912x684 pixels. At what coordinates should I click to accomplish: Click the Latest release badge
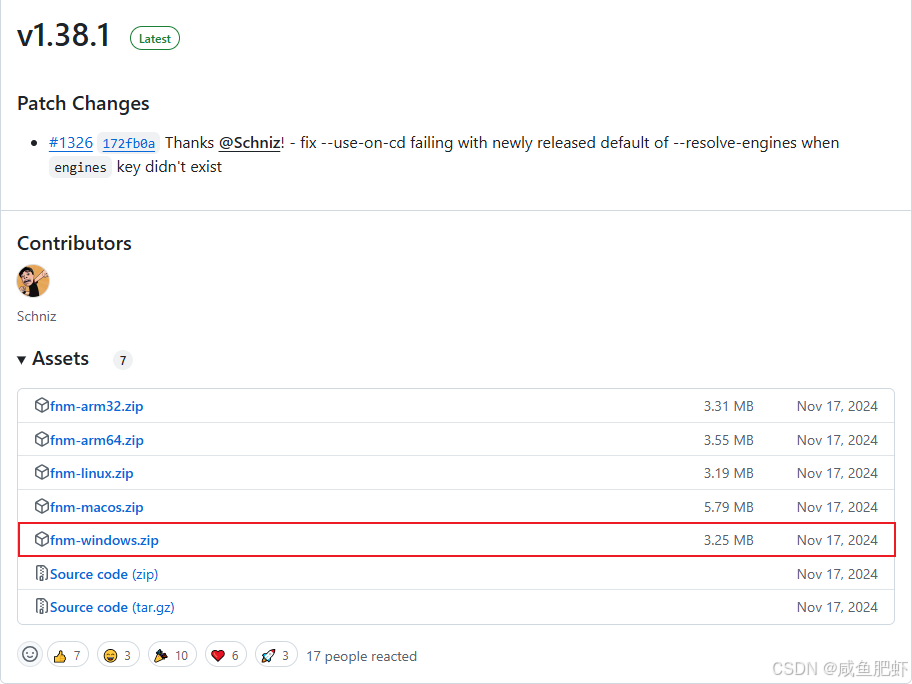154,38
